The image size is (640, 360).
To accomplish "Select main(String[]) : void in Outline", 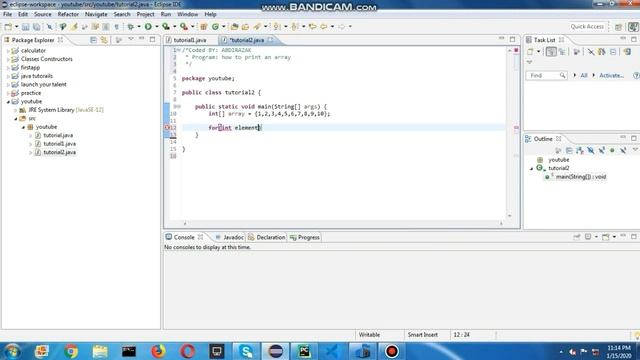I will click(x=581, y=177).
